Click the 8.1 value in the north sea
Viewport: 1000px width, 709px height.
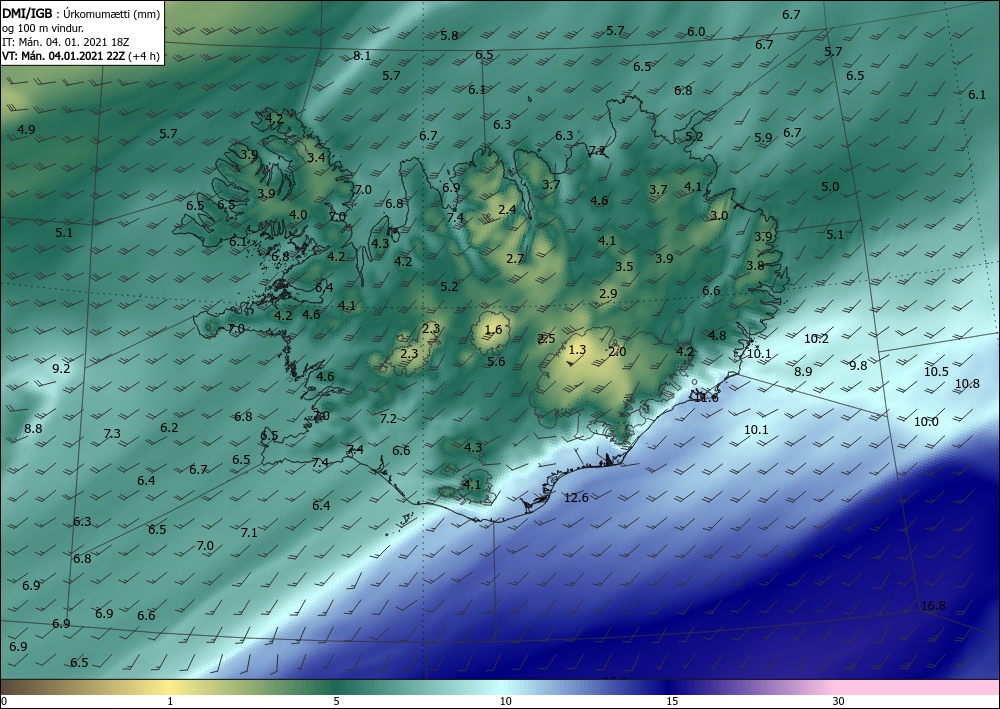[x=362, y=55]
